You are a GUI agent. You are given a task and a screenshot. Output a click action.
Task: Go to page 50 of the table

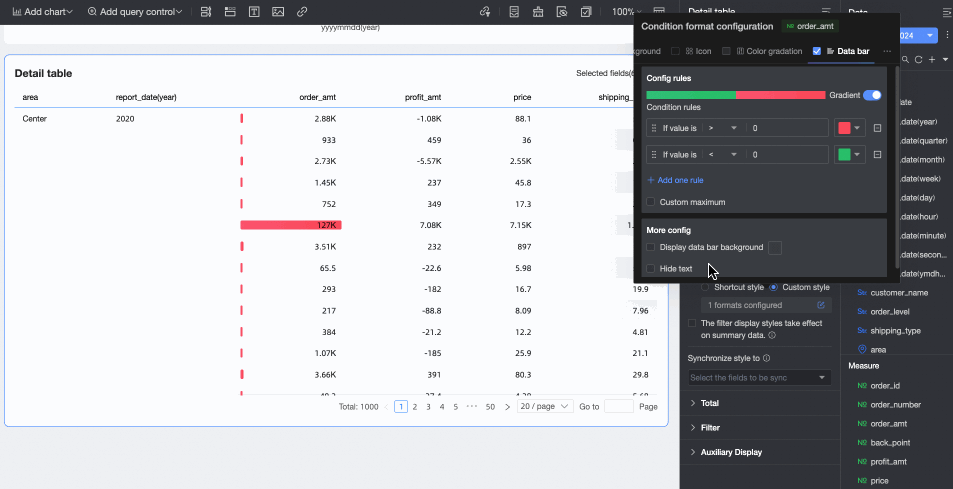click(x=490, y=407)
